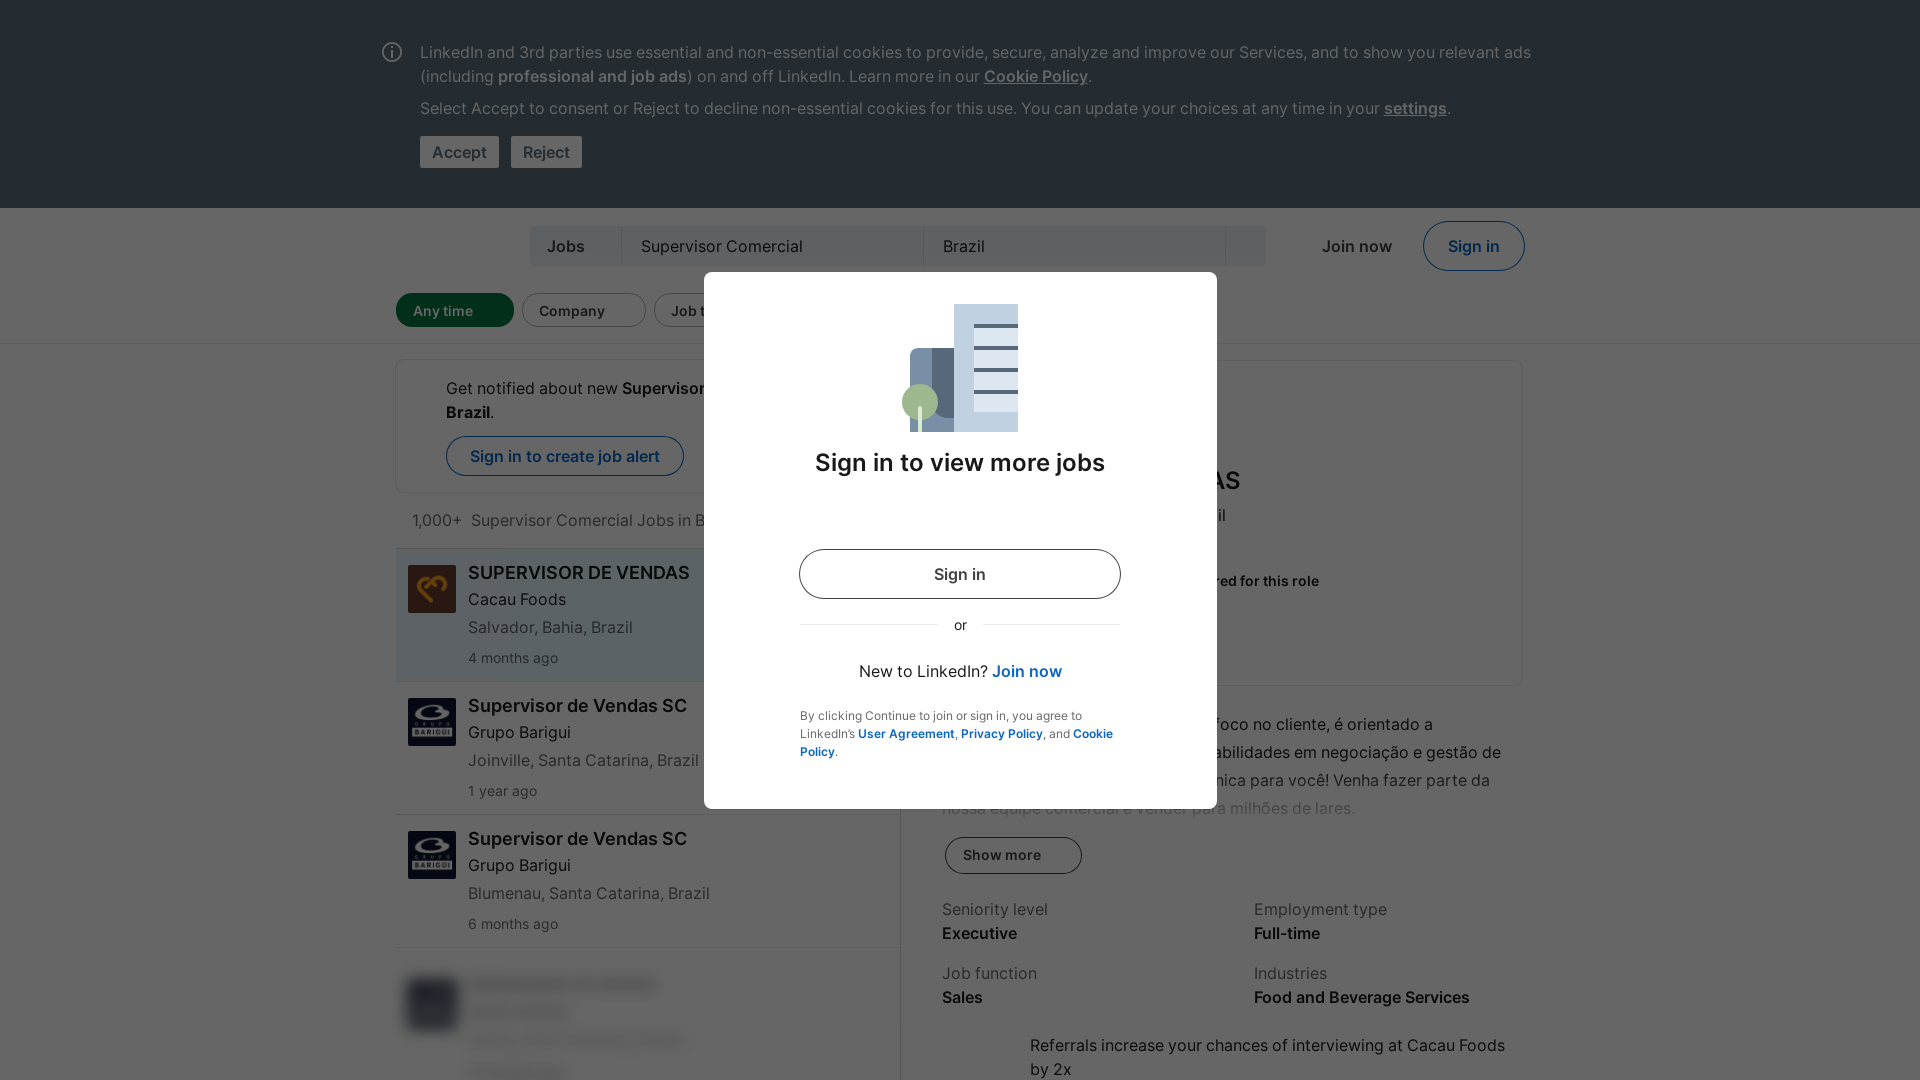Open the Cookie Policy link in banner
This screenshot has width=1920, height=1080.
[1035, 76]
